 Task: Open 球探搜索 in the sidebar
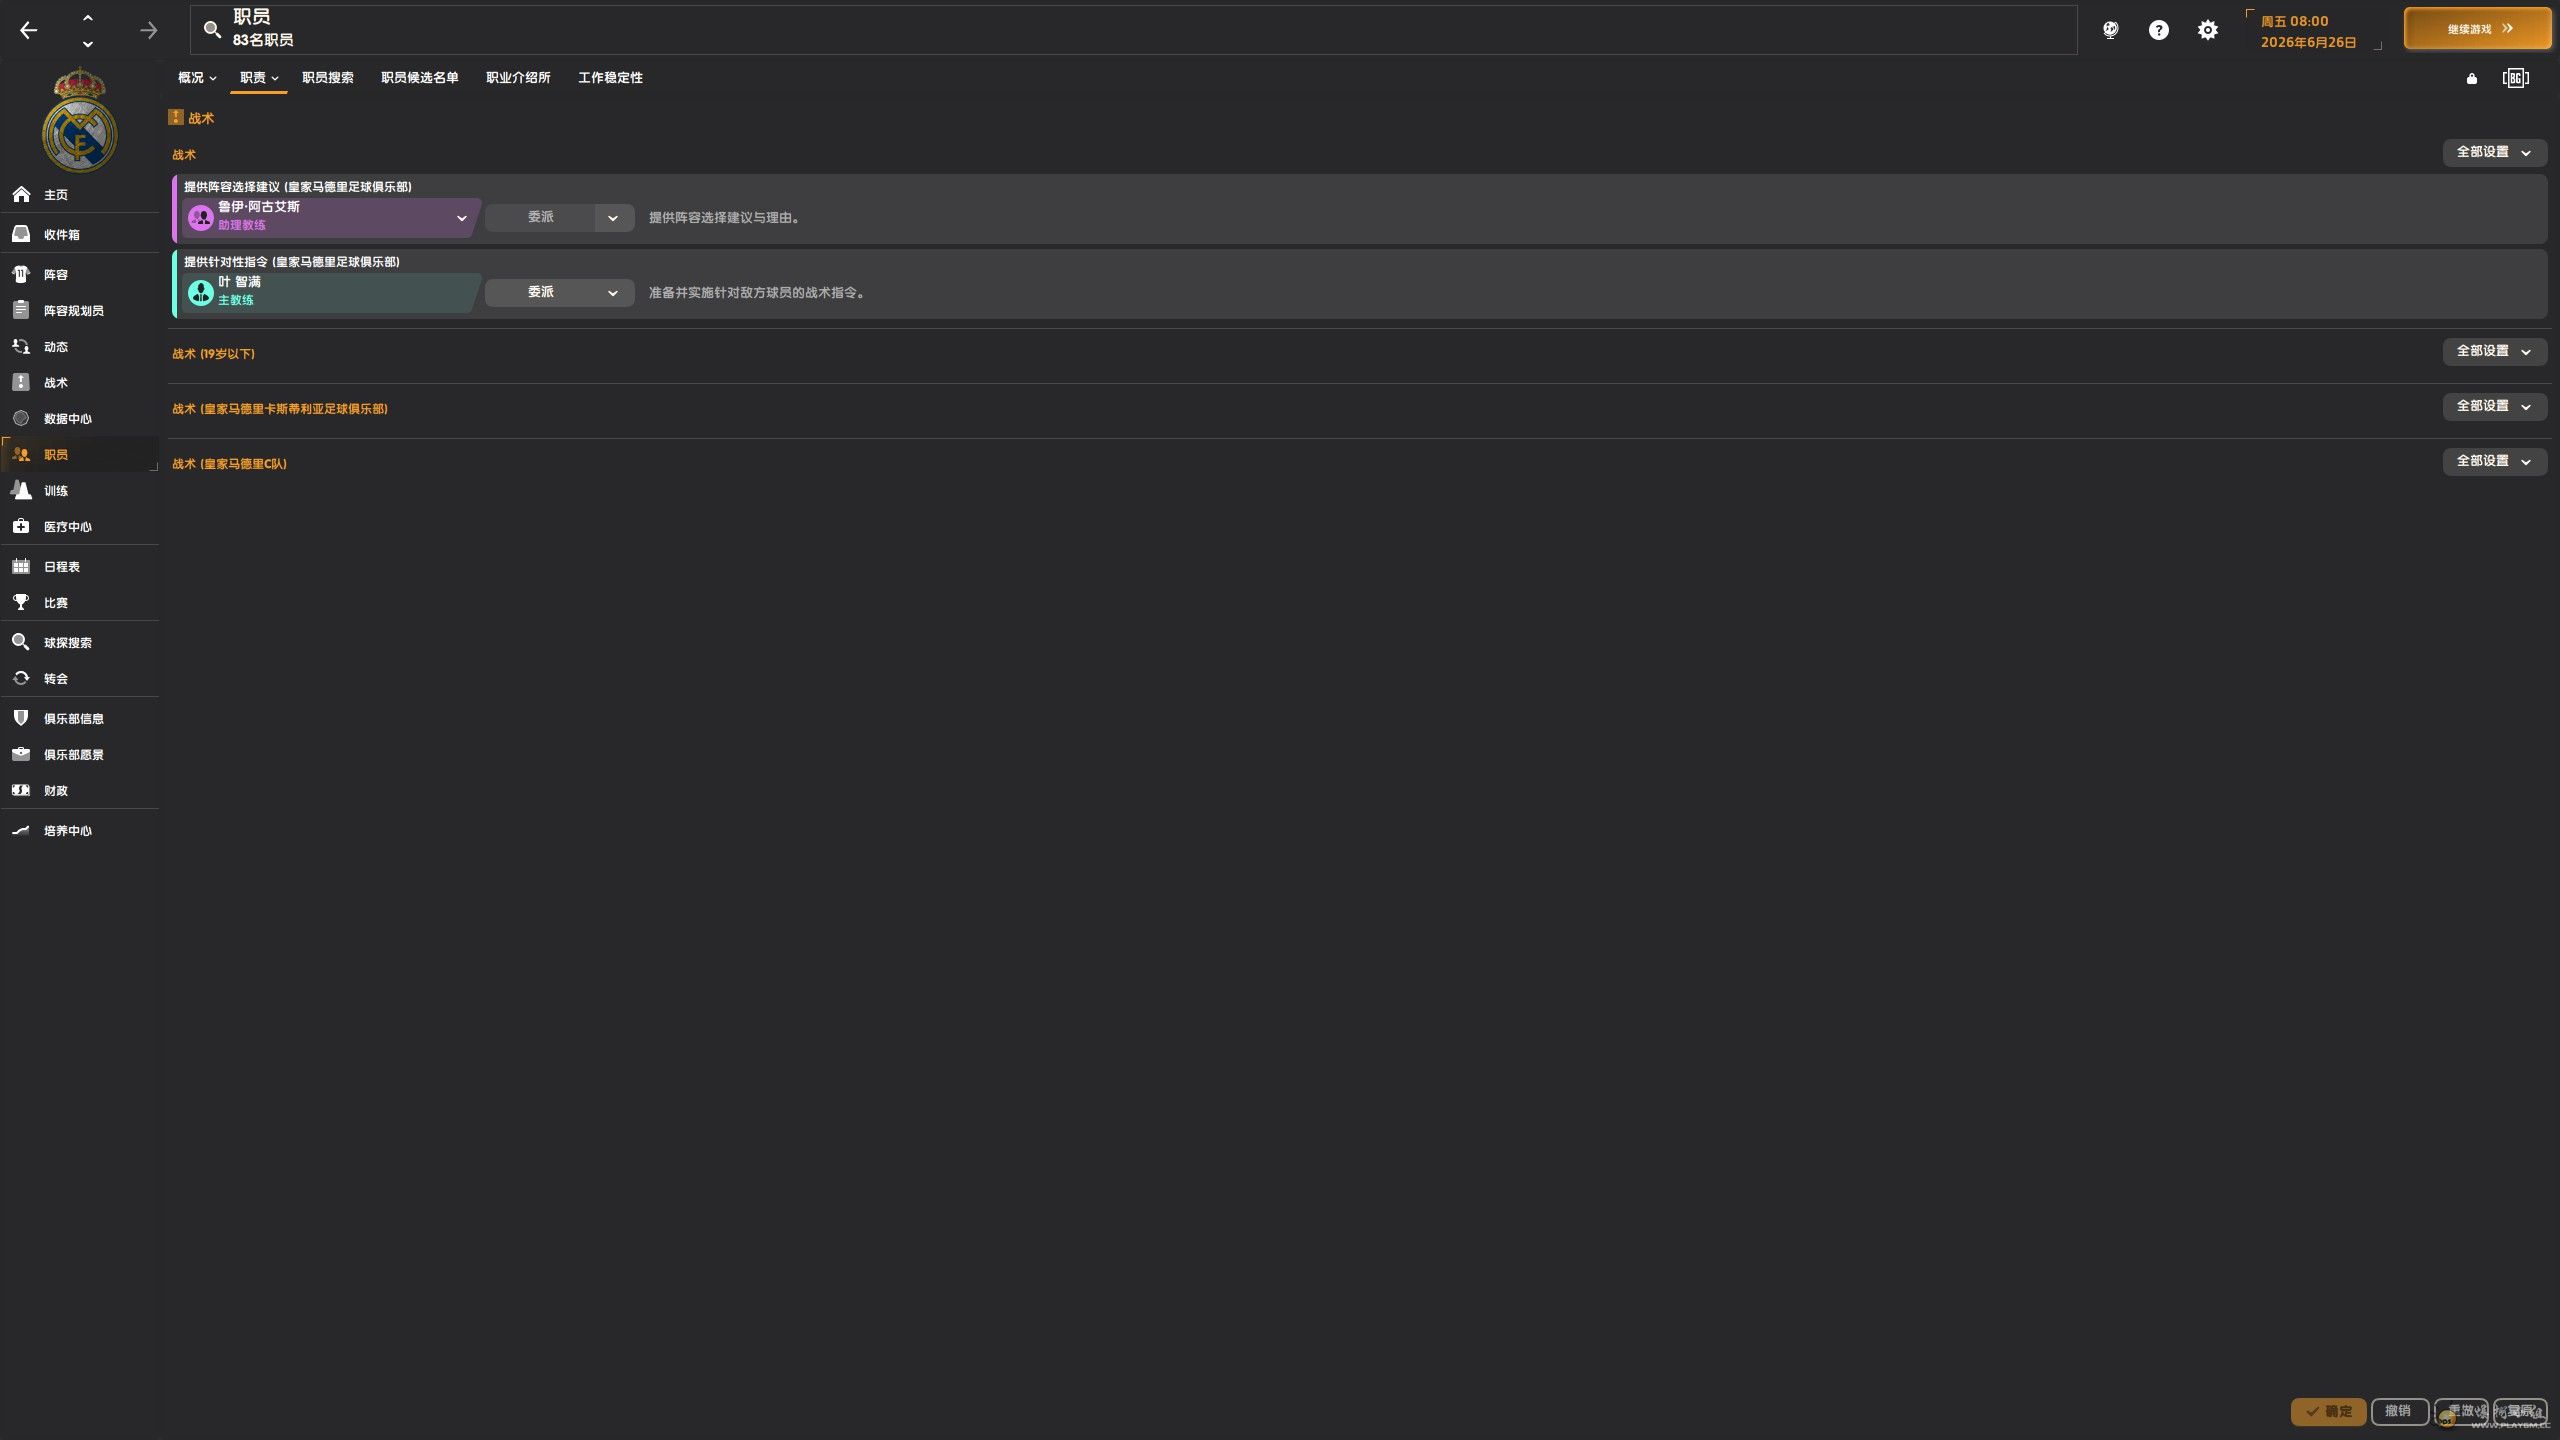point(67,643)
